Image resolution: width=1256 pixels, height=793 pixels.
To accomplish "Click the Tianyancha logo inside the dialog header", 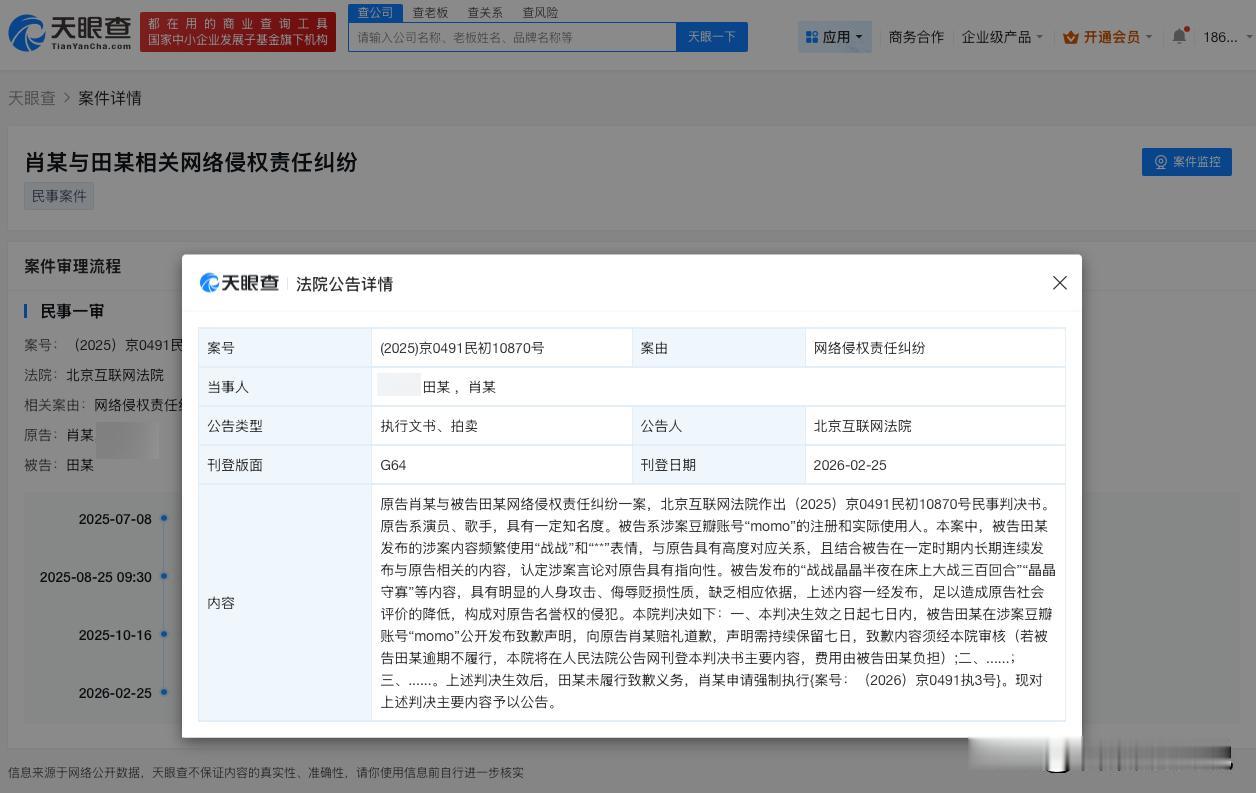I will (238, 283).
